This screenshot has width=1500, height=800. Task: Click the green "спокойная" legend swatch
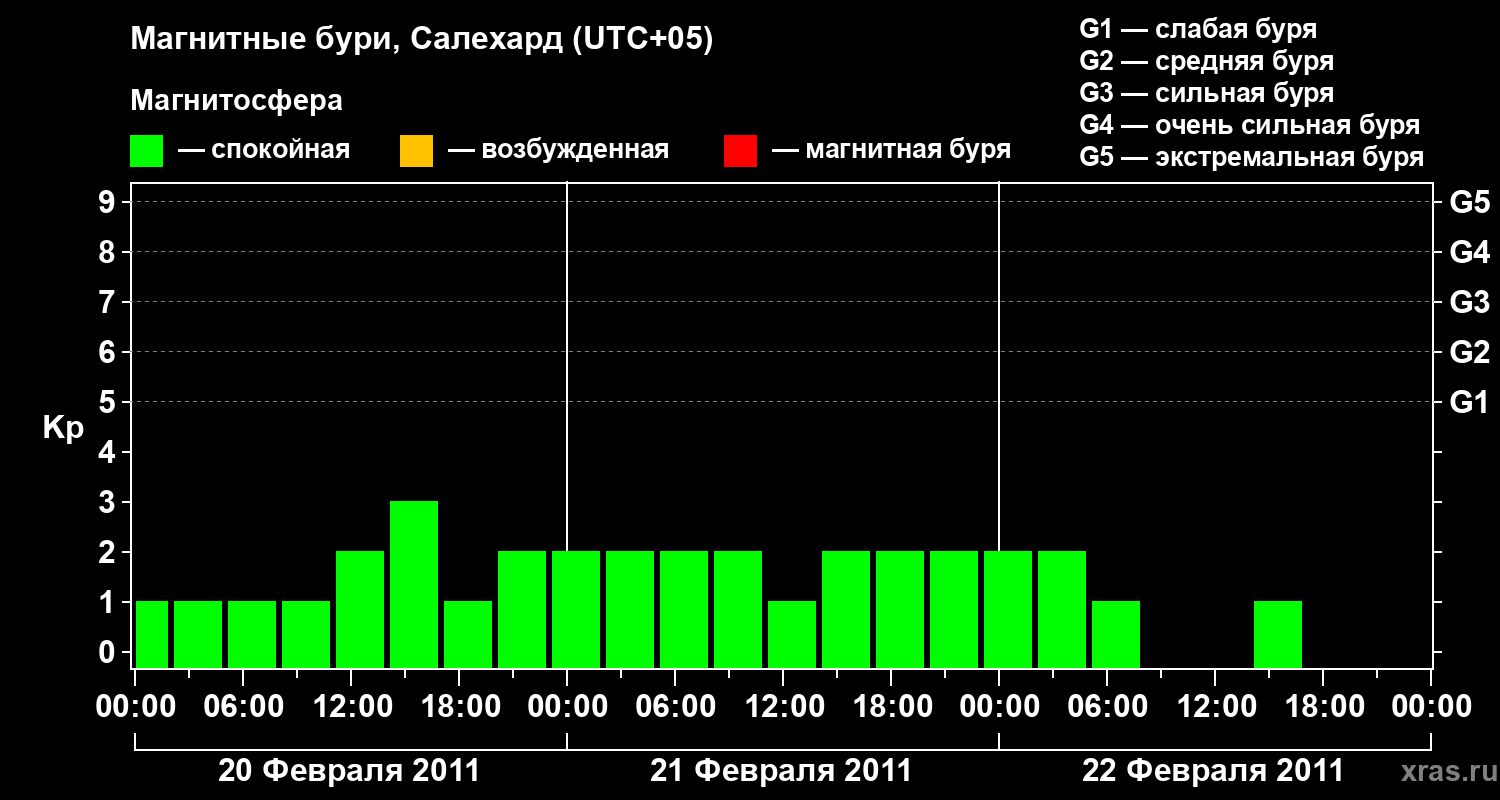point(147,151)
